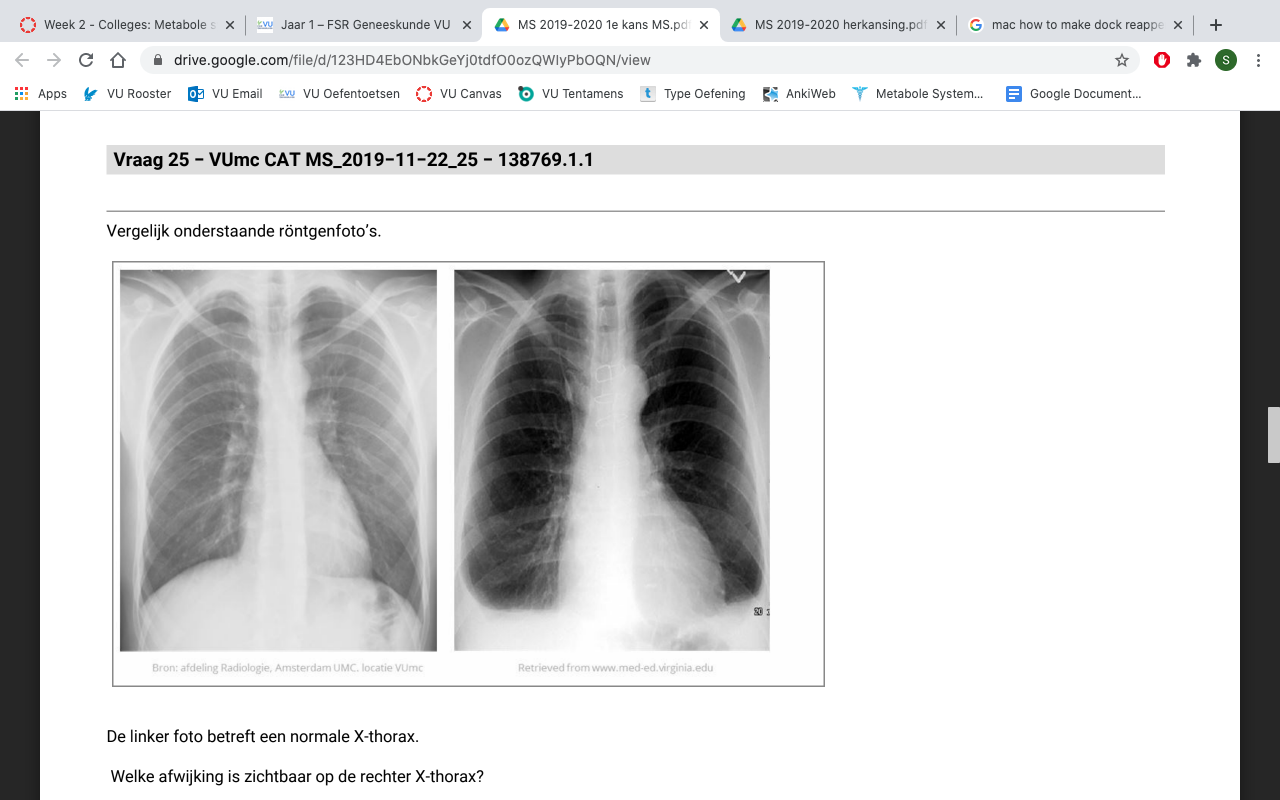Close the MS 2019-2020 herkansing tab

tap(940, 25)
